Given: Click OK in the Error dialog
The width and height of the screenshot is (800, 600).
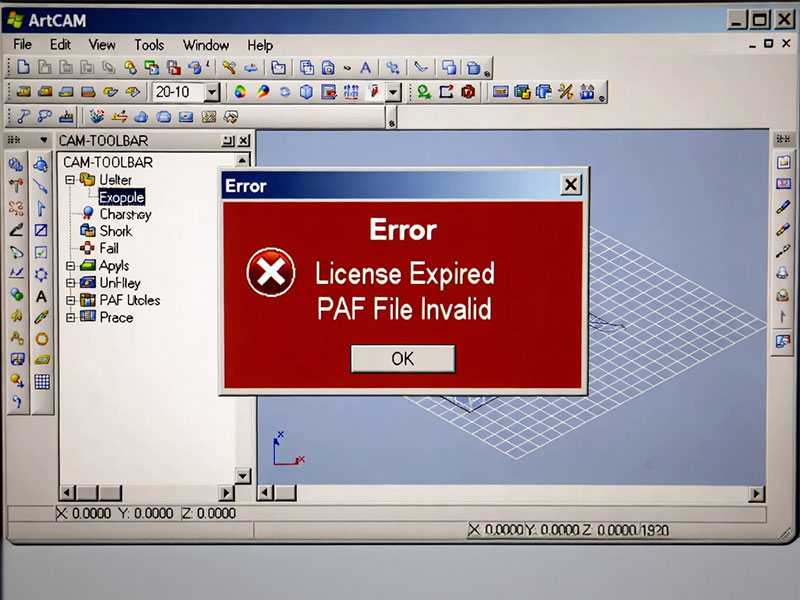Looking at the screenshot, I should [x=403, y=358].
